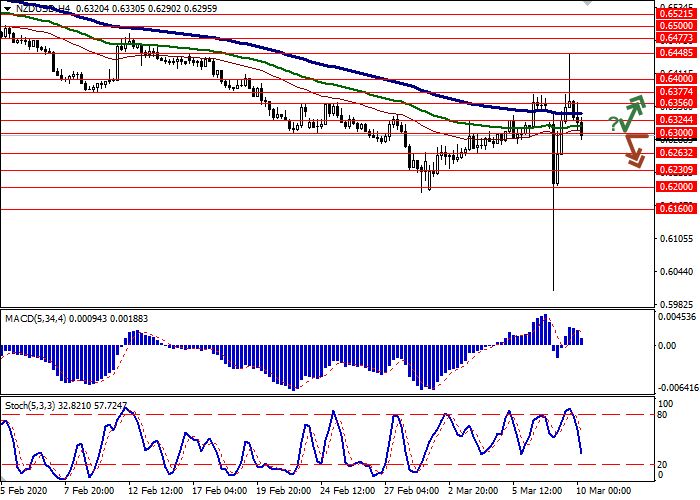Click the 0.6200 price level label
The image size is (700, 500).
pos(675,187)
